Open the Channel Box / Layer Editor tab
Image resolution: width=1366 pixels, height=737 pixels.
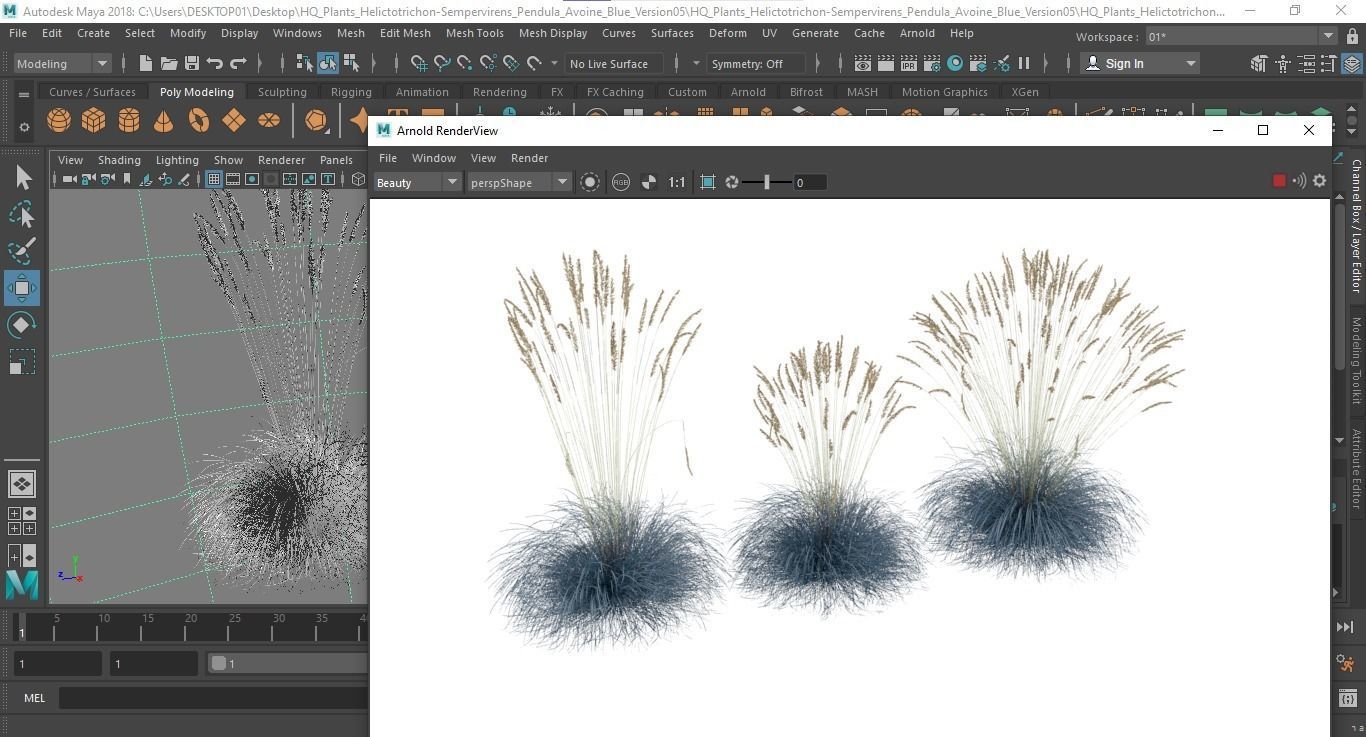click(x=1357, y=225)
